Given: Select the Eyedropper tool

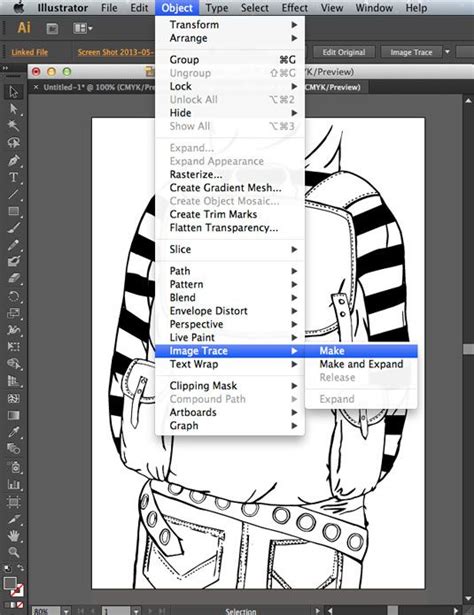Looking at the screenshot, I should click(x=13, y=432).
